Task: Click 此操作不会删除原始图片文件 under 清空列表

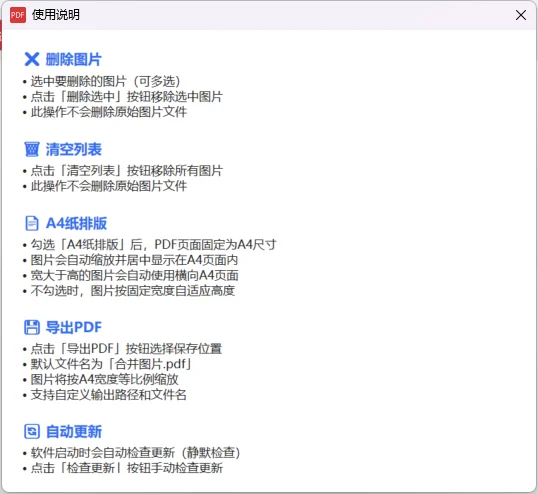Action: click(x=109, y=186)
